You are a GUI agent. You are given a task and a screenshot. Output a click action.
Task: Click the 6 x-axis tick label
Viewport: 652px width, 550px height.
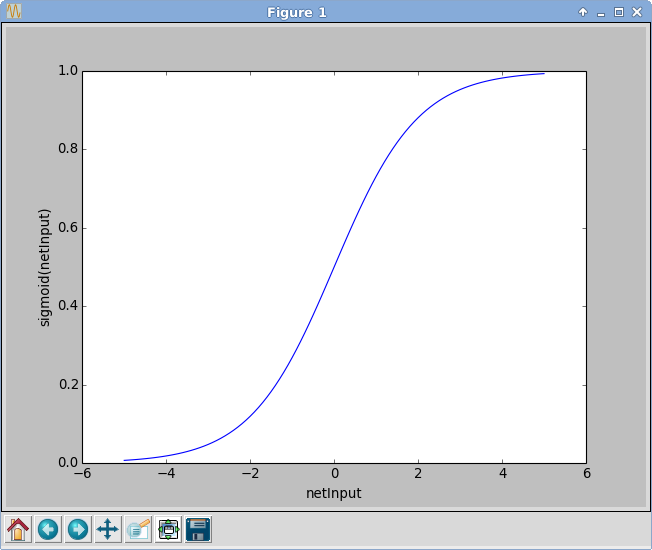click(x=587, y=474)
